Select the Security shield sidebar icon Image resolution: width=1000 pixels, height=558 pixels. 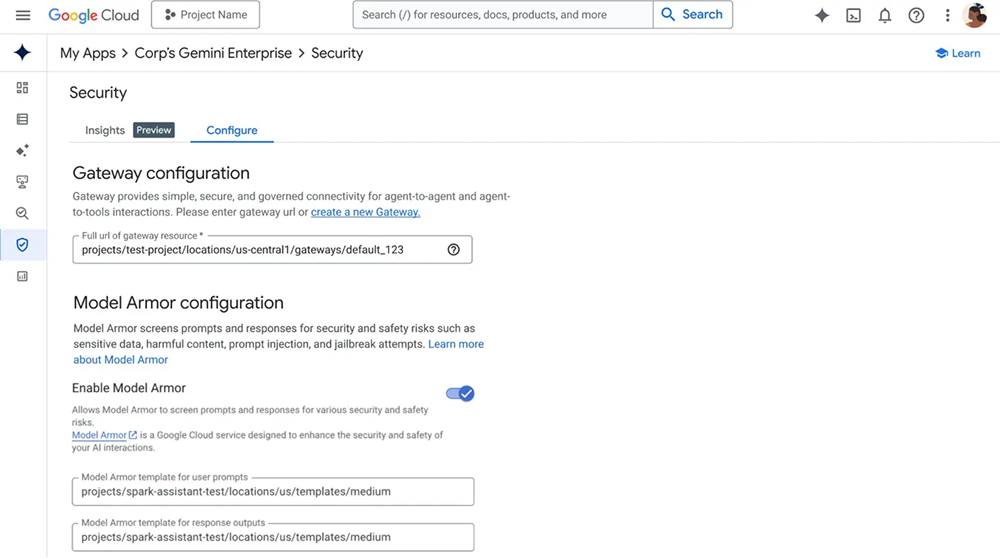click(22, 245)
